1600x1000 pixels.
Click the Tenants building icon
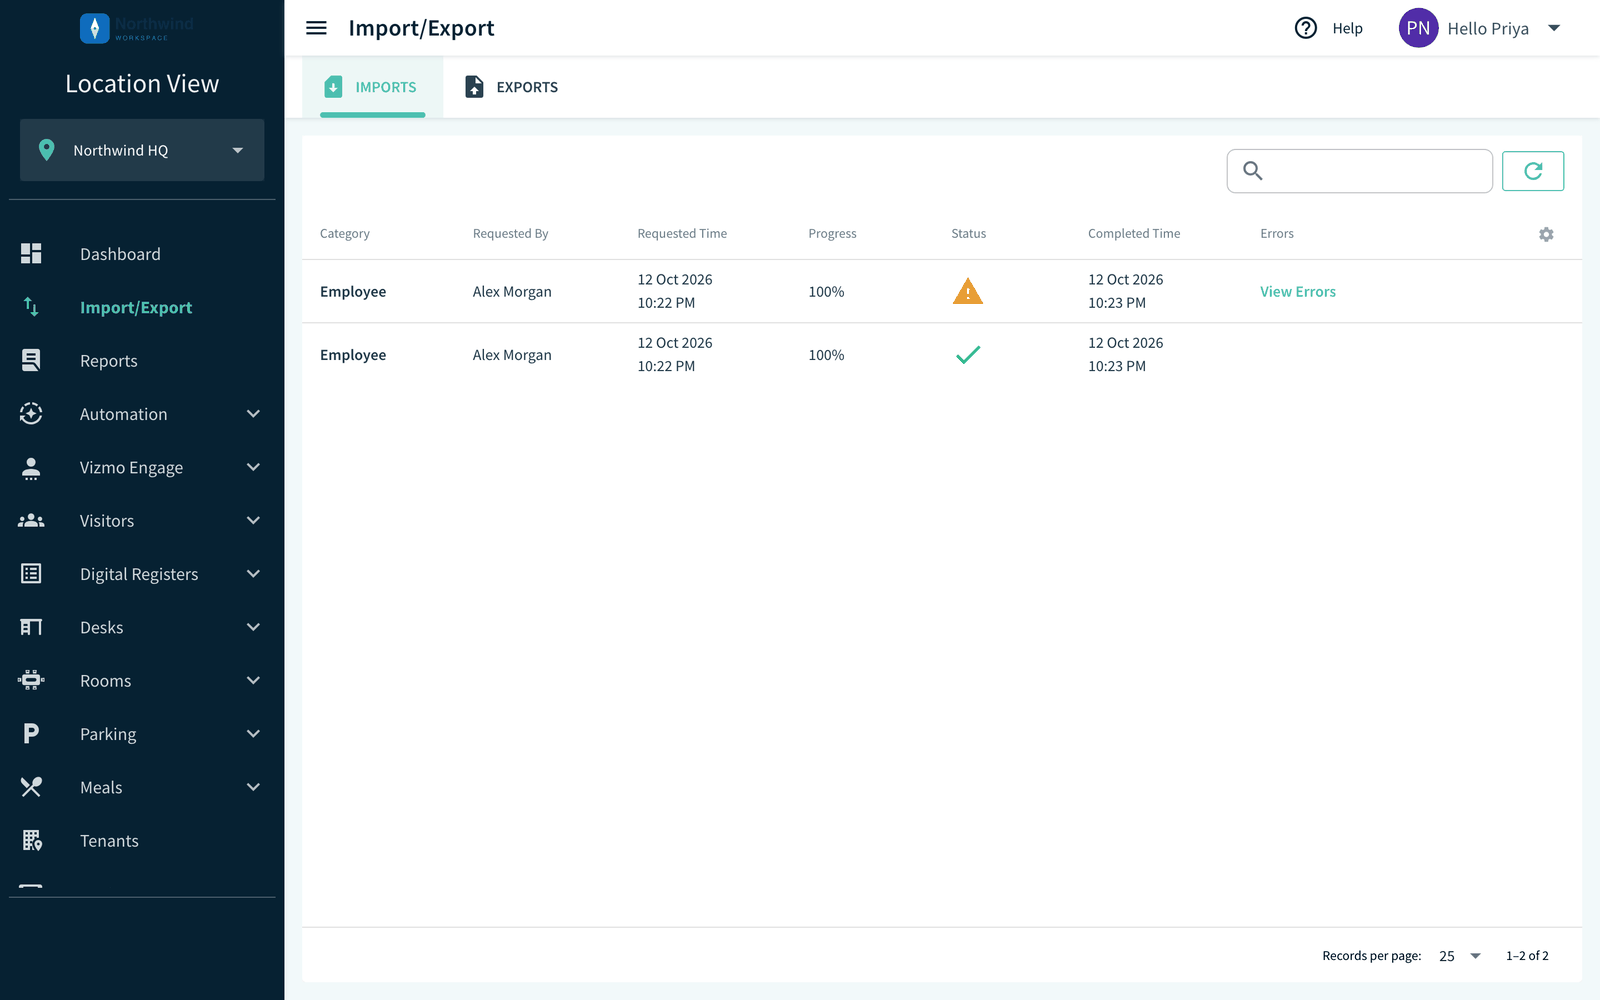click(32, 840)
